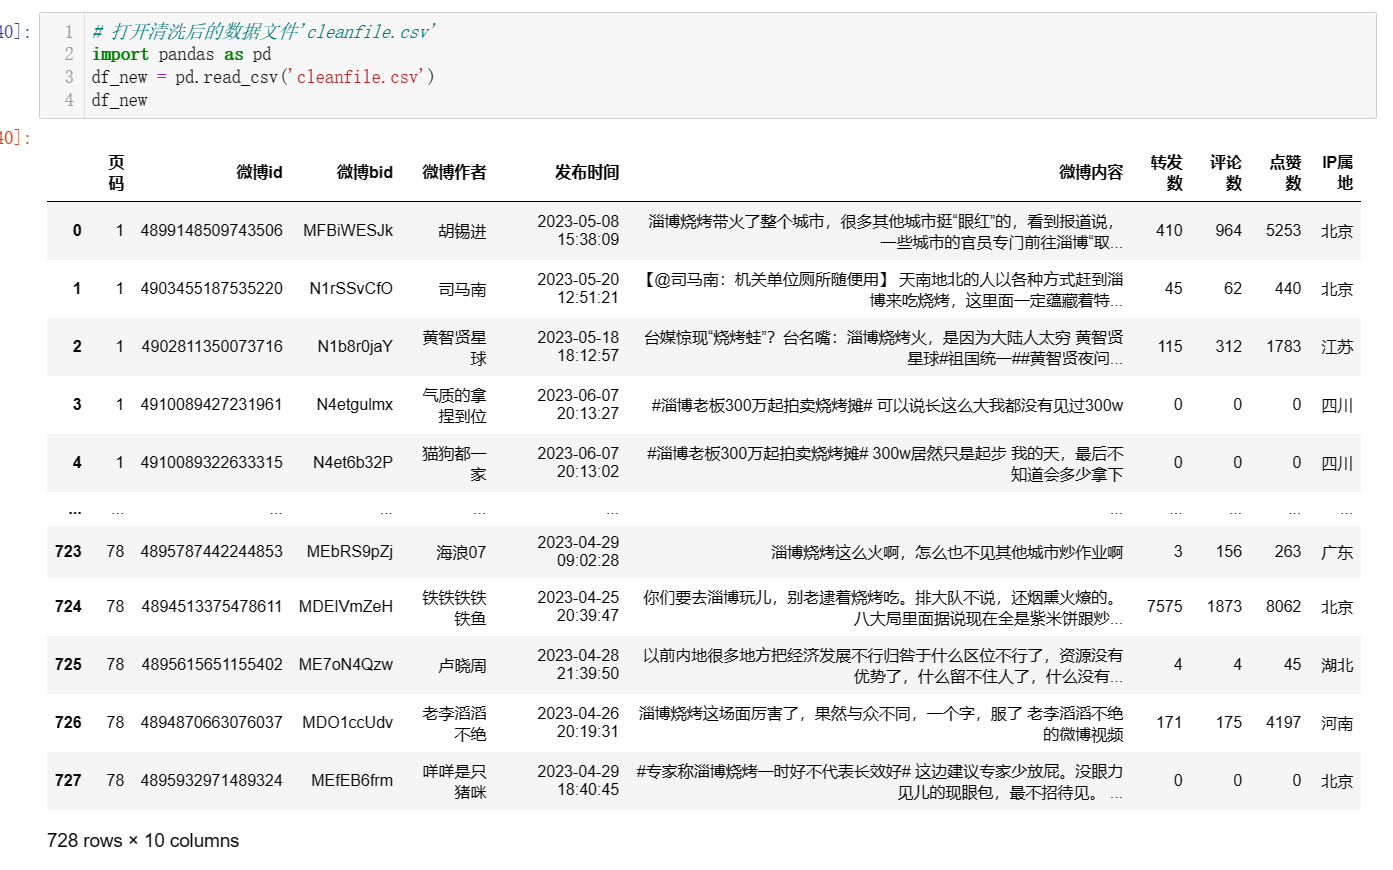Viewport: 1393px width, 870px height.
Task: Click comment count 1873
Action: pyautogui.click(x=1224, y=606)
